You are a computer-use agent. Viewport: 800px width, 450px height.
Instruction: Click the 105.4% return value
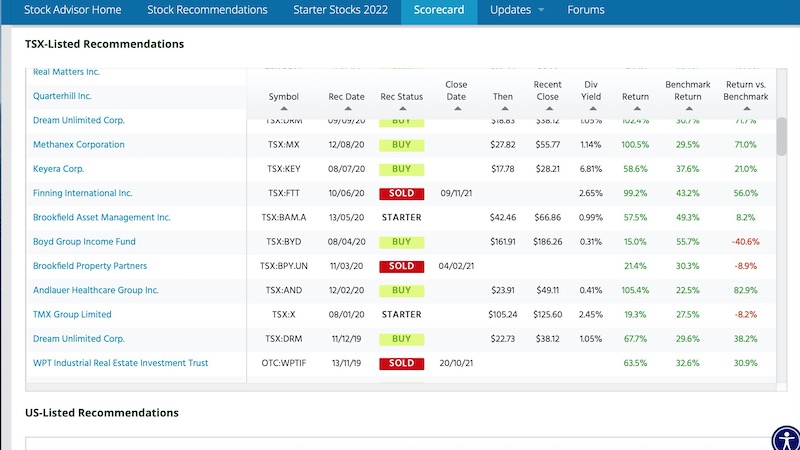click(635, 290)
